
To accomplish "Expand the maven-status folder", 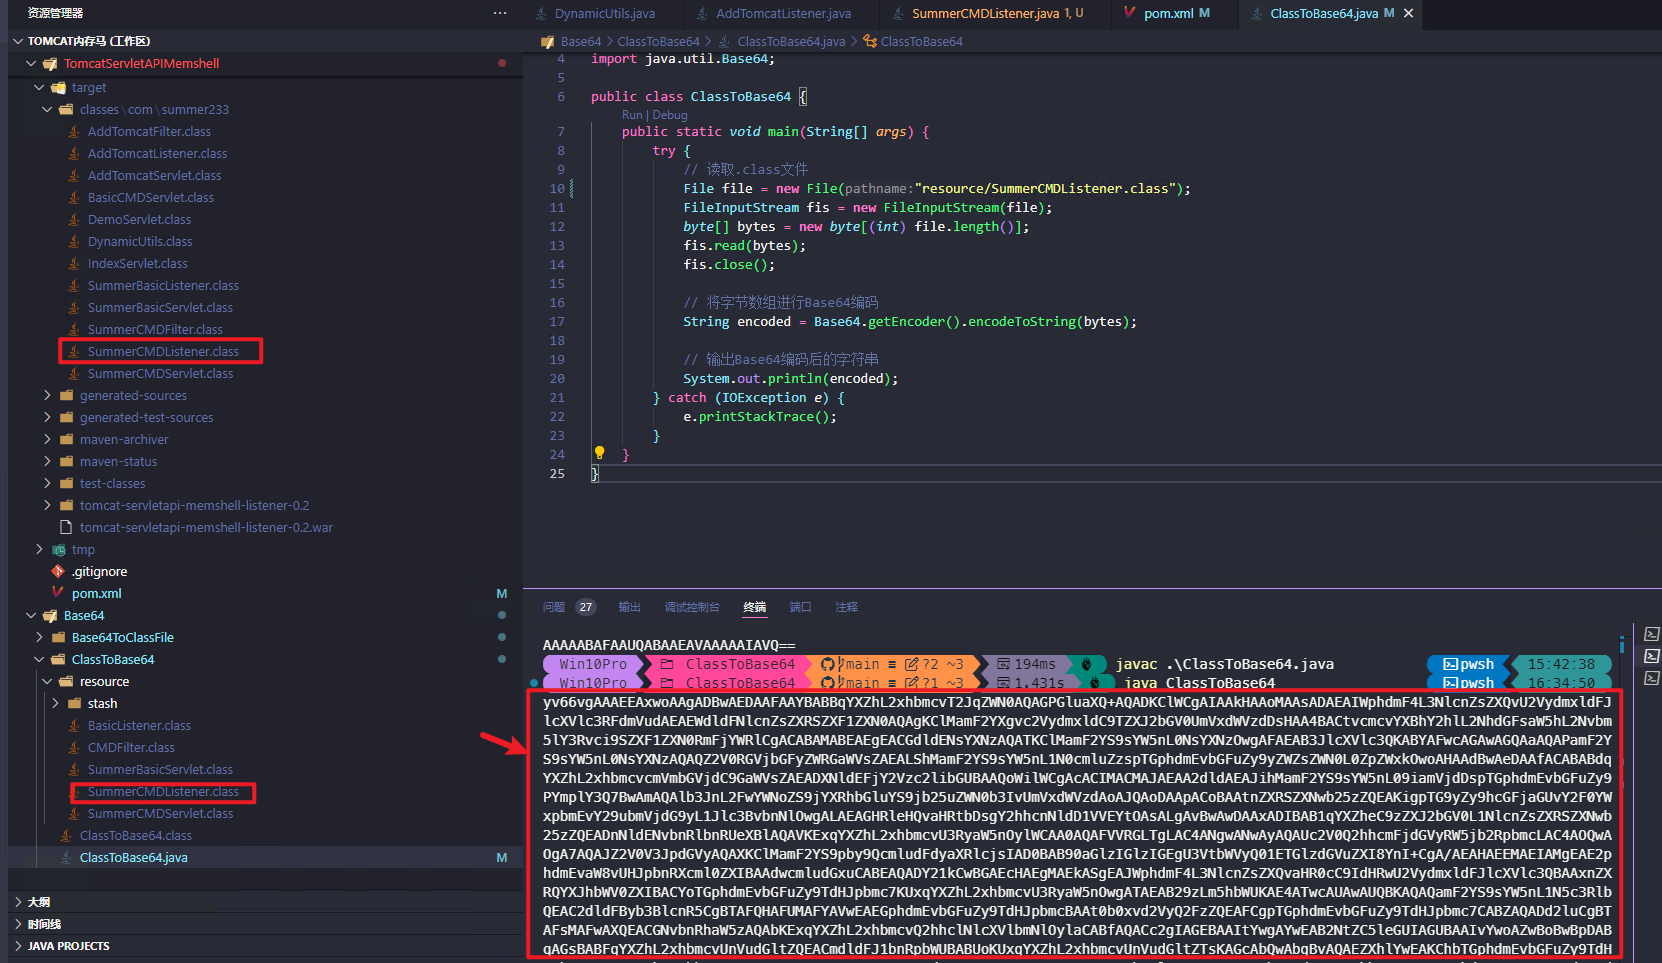I will 47,461.
